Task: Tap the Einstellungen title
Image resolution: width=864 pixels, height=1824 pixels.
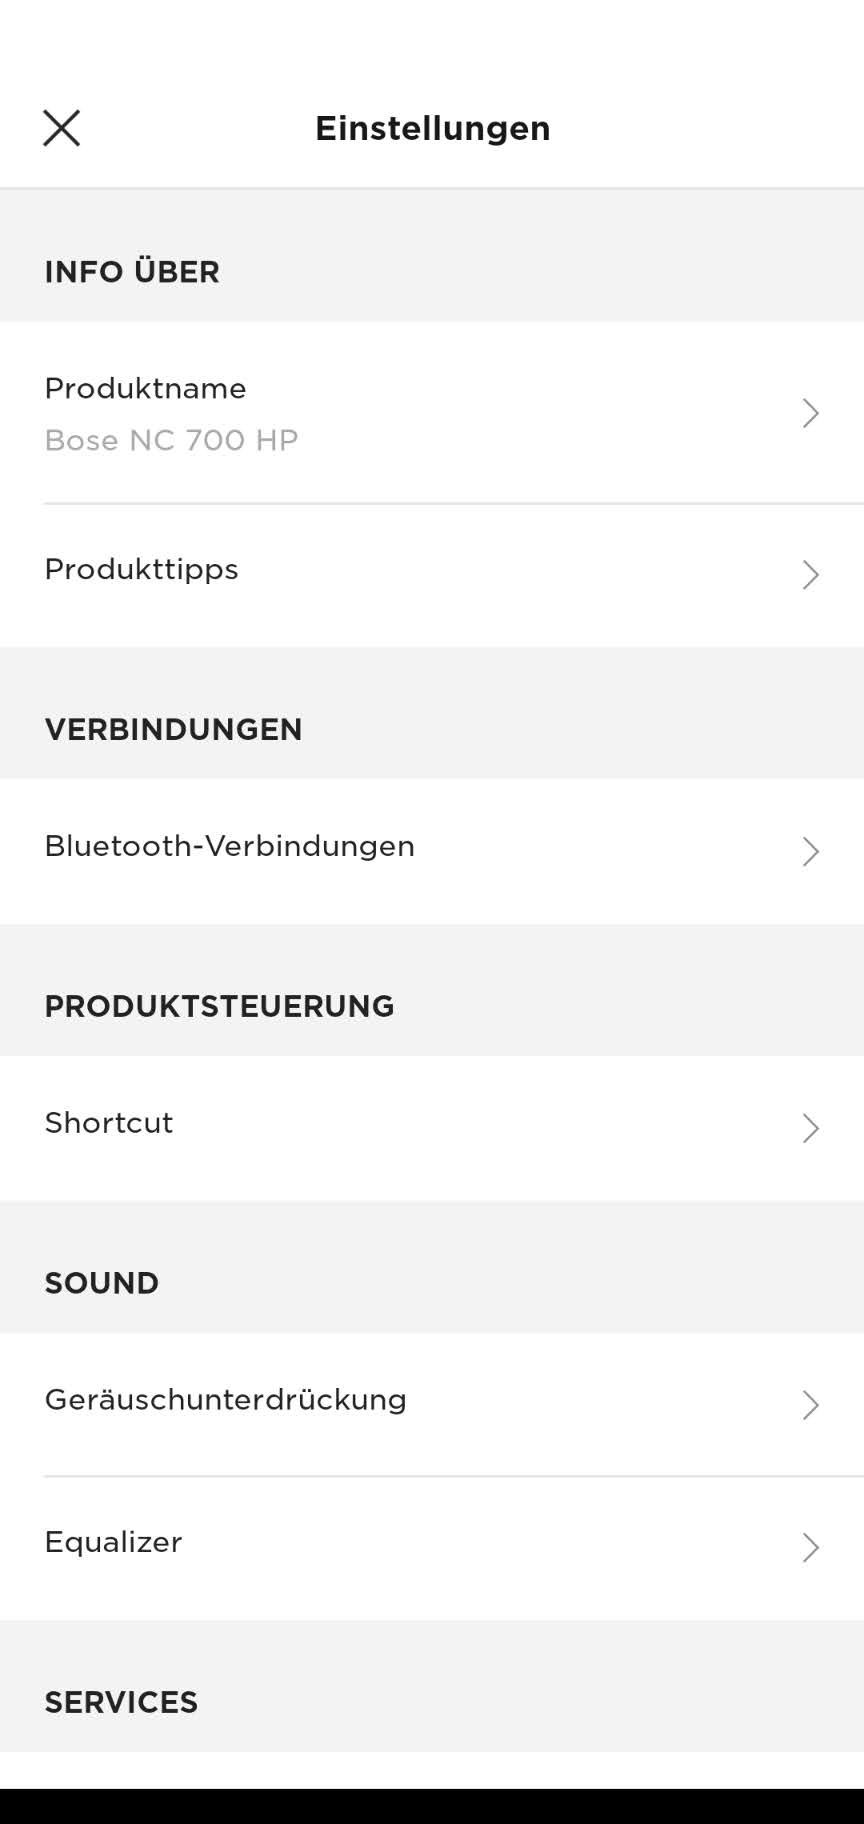Action: click(432, 128)
